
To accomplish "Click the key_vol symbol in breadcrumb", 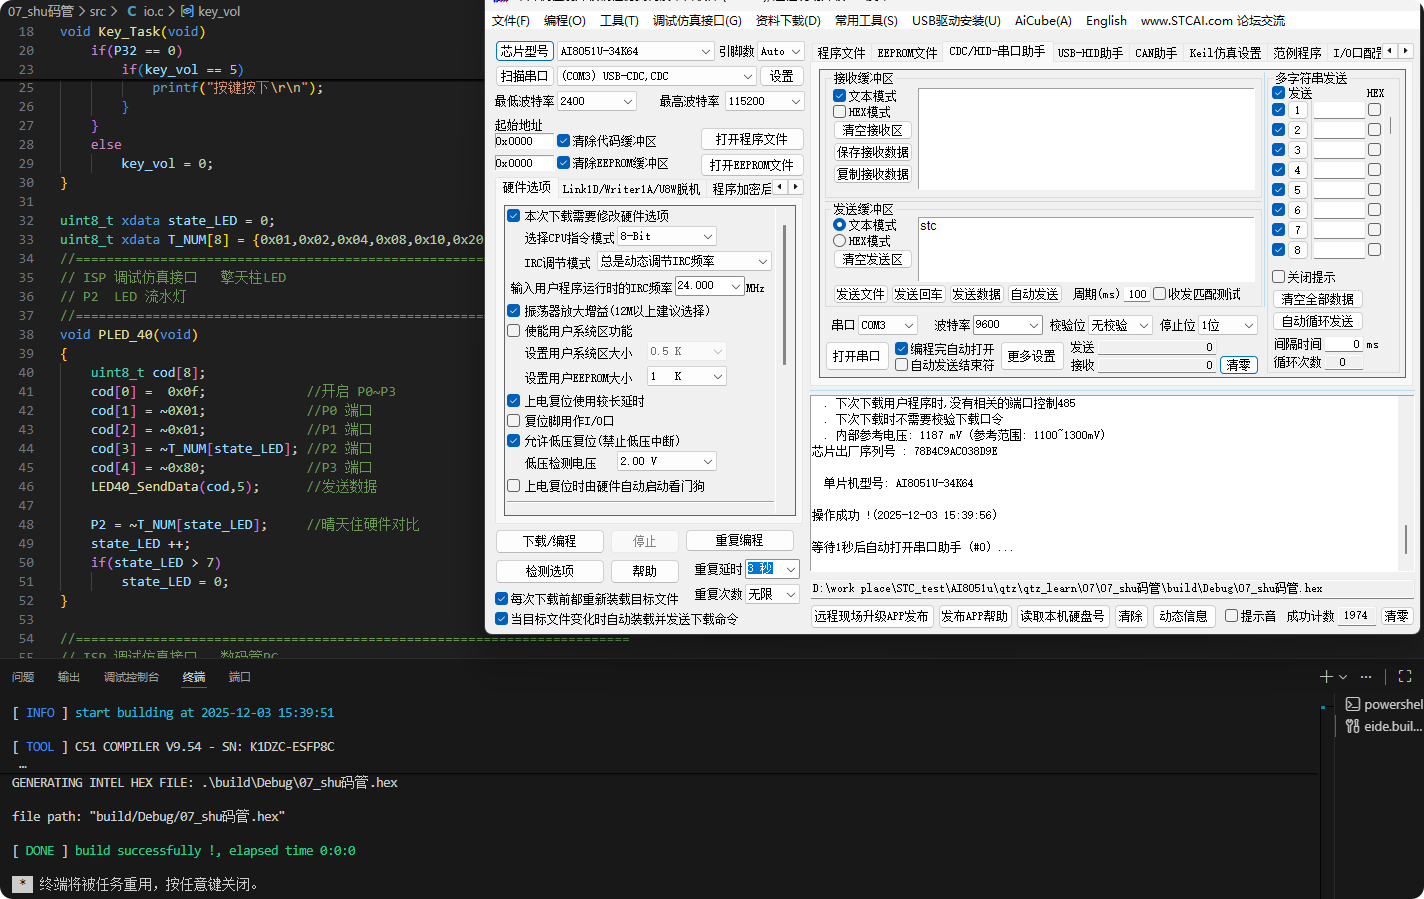I will [218, 11].
